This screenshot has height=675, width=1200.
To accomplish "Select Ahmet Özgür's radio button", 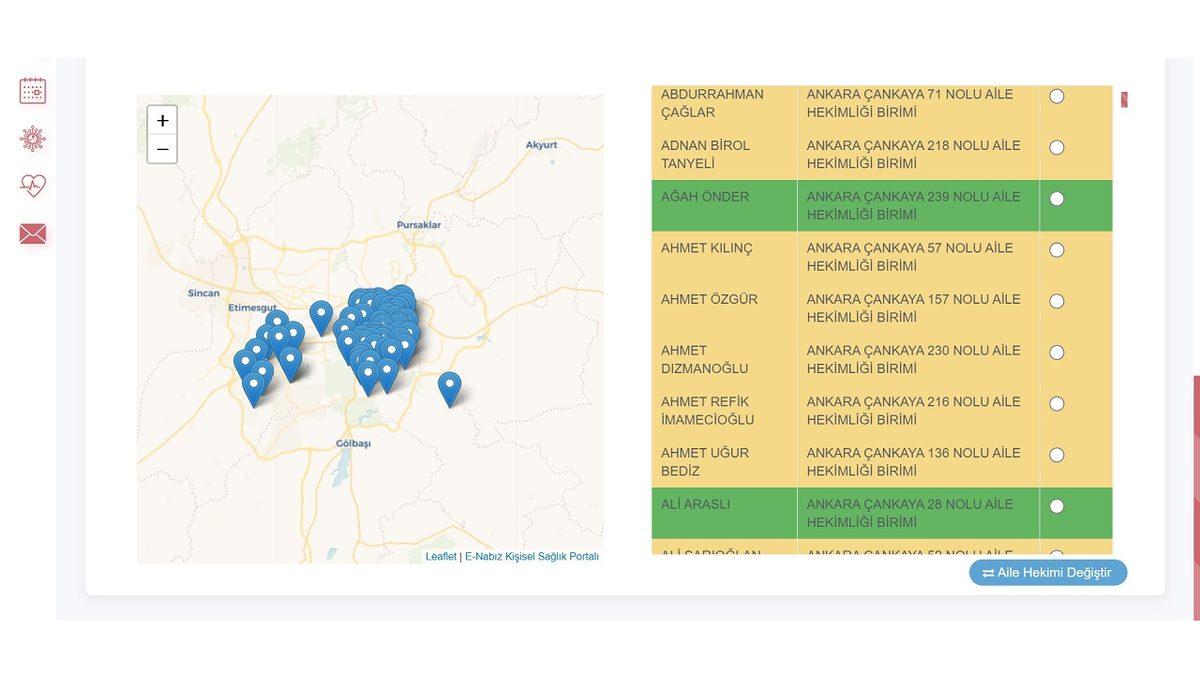I will coord(1056,301).
